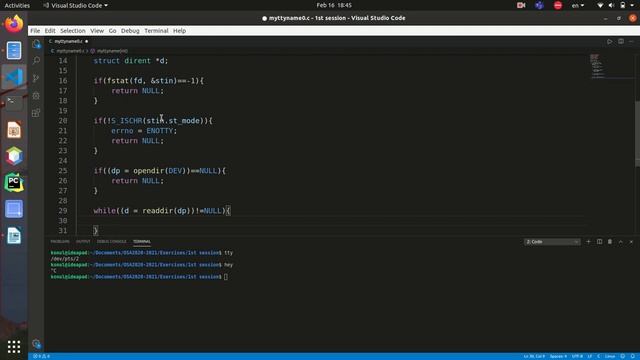Kill the terminal with trash icon
Screen dimensions: 640x360
[610, 242]
